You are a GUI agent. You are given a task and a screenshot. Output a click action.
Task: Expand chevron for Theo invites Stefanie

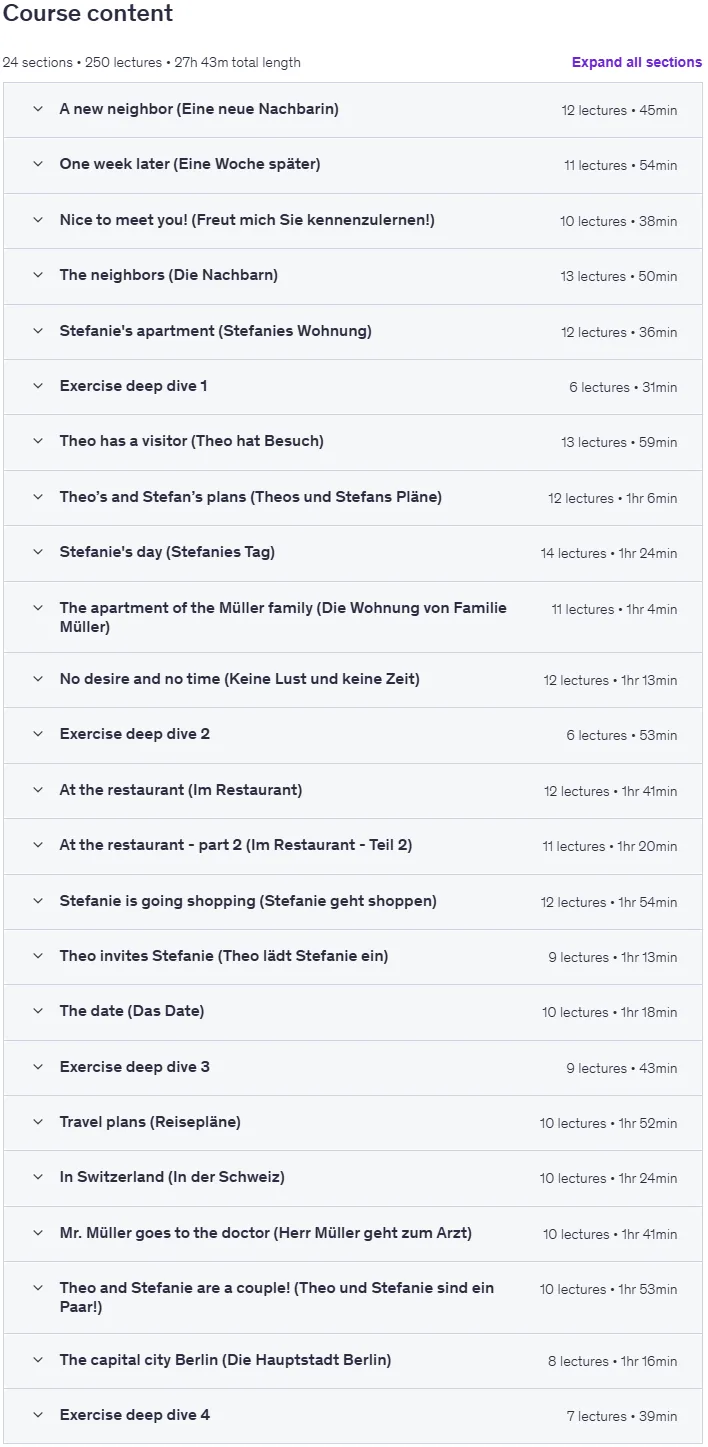click(x=38, y=956)
